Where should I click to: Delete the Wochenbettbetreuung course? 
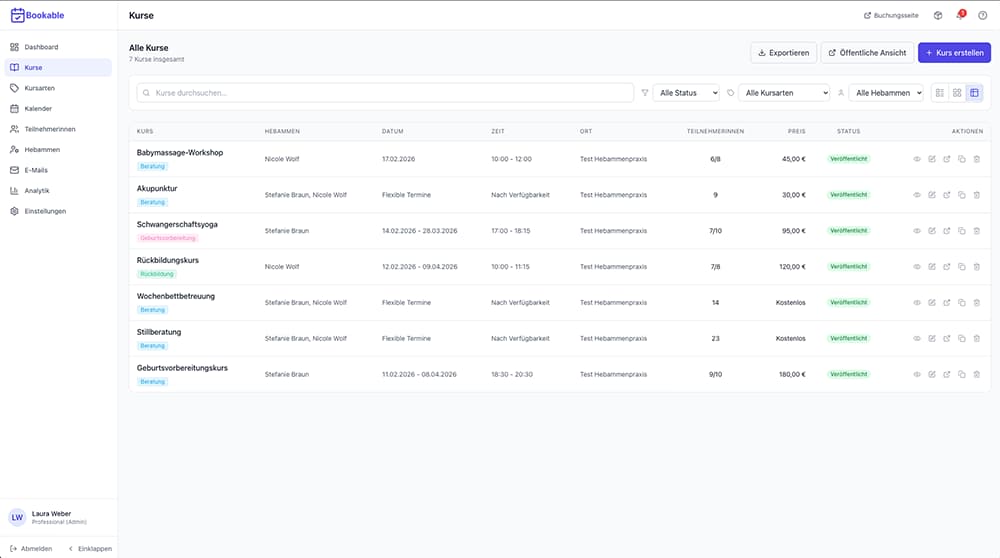point(976,302)
